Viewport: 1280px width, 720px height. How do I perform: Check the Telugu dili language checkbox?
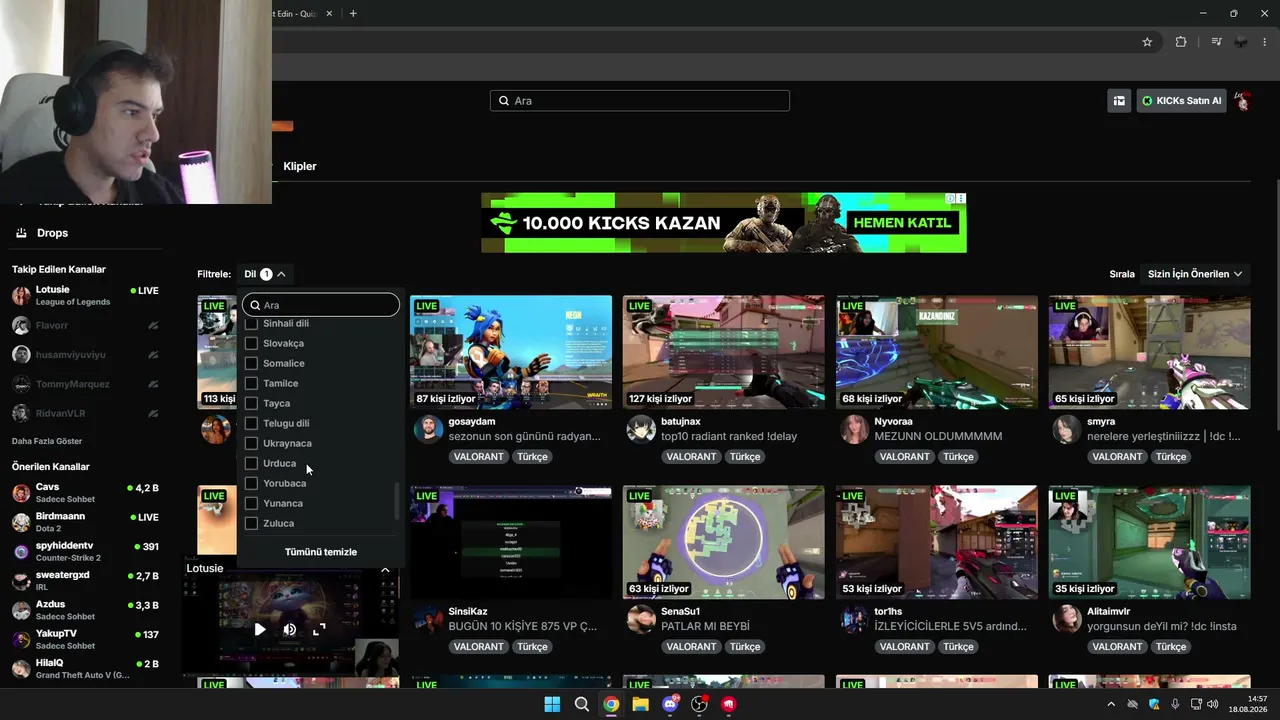(x=251, y=423)
